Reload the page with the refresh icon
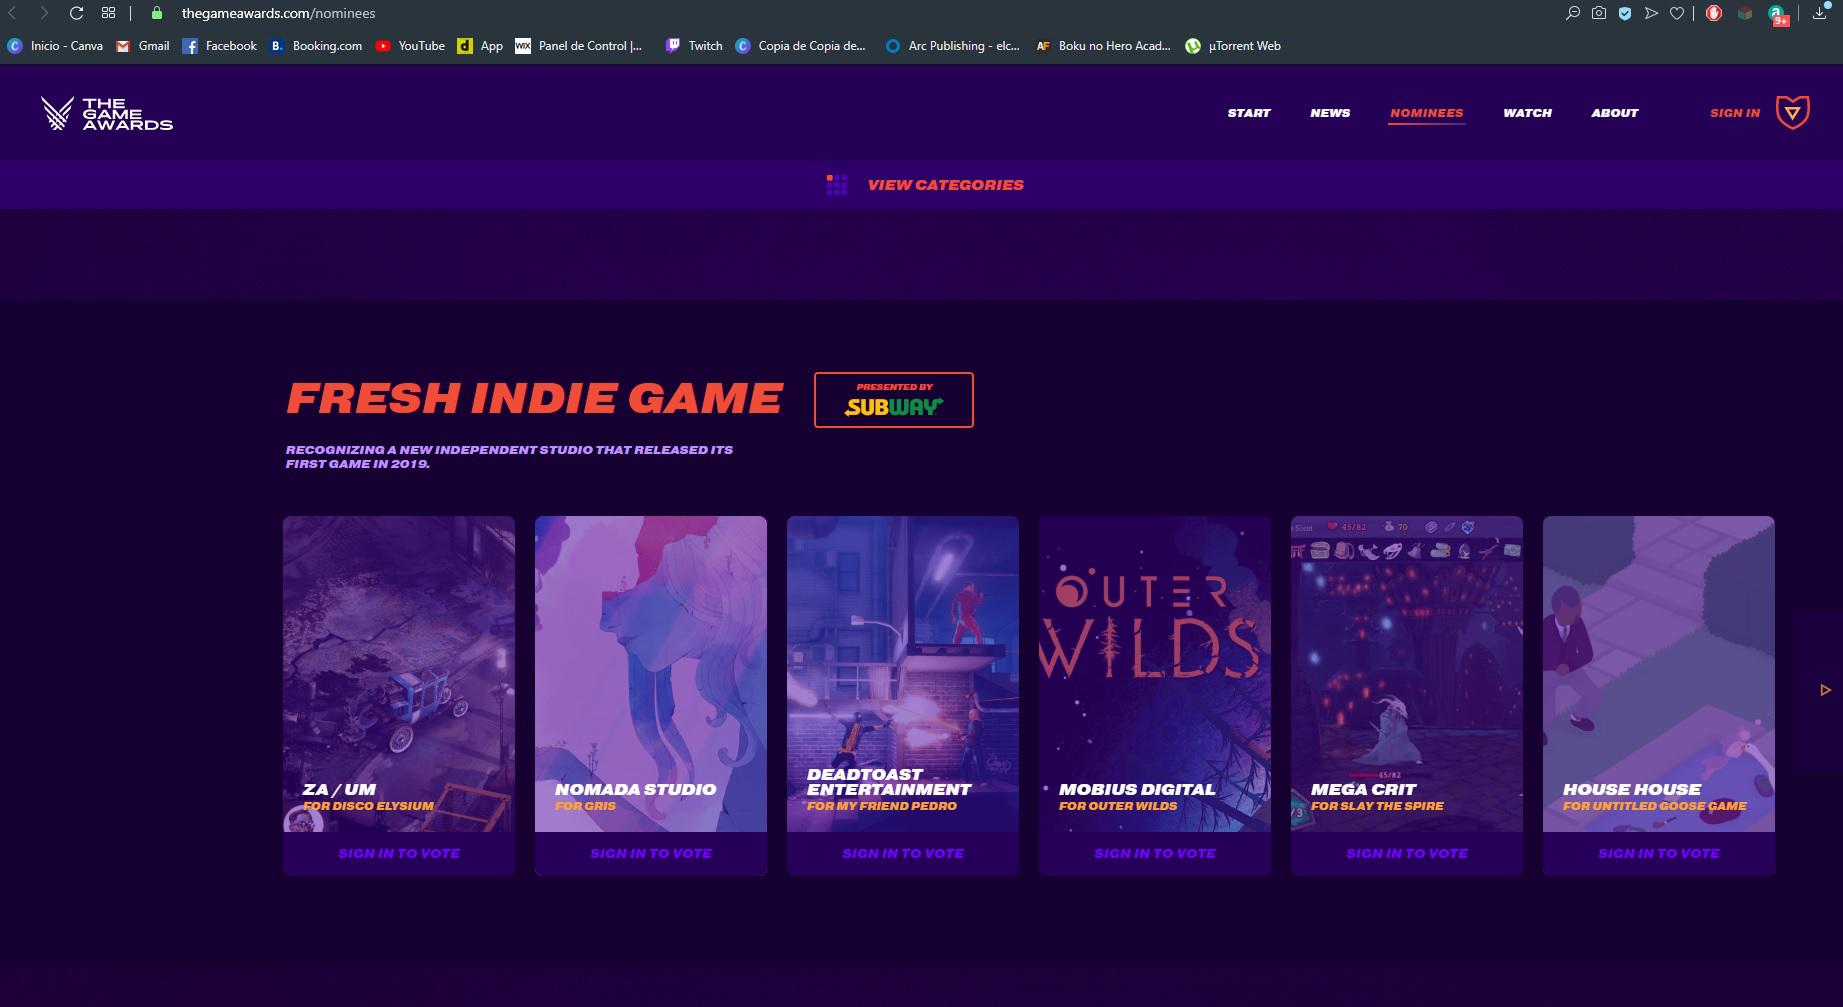The height and width of the screenshot is (1007, 1843). coord(76,13)
